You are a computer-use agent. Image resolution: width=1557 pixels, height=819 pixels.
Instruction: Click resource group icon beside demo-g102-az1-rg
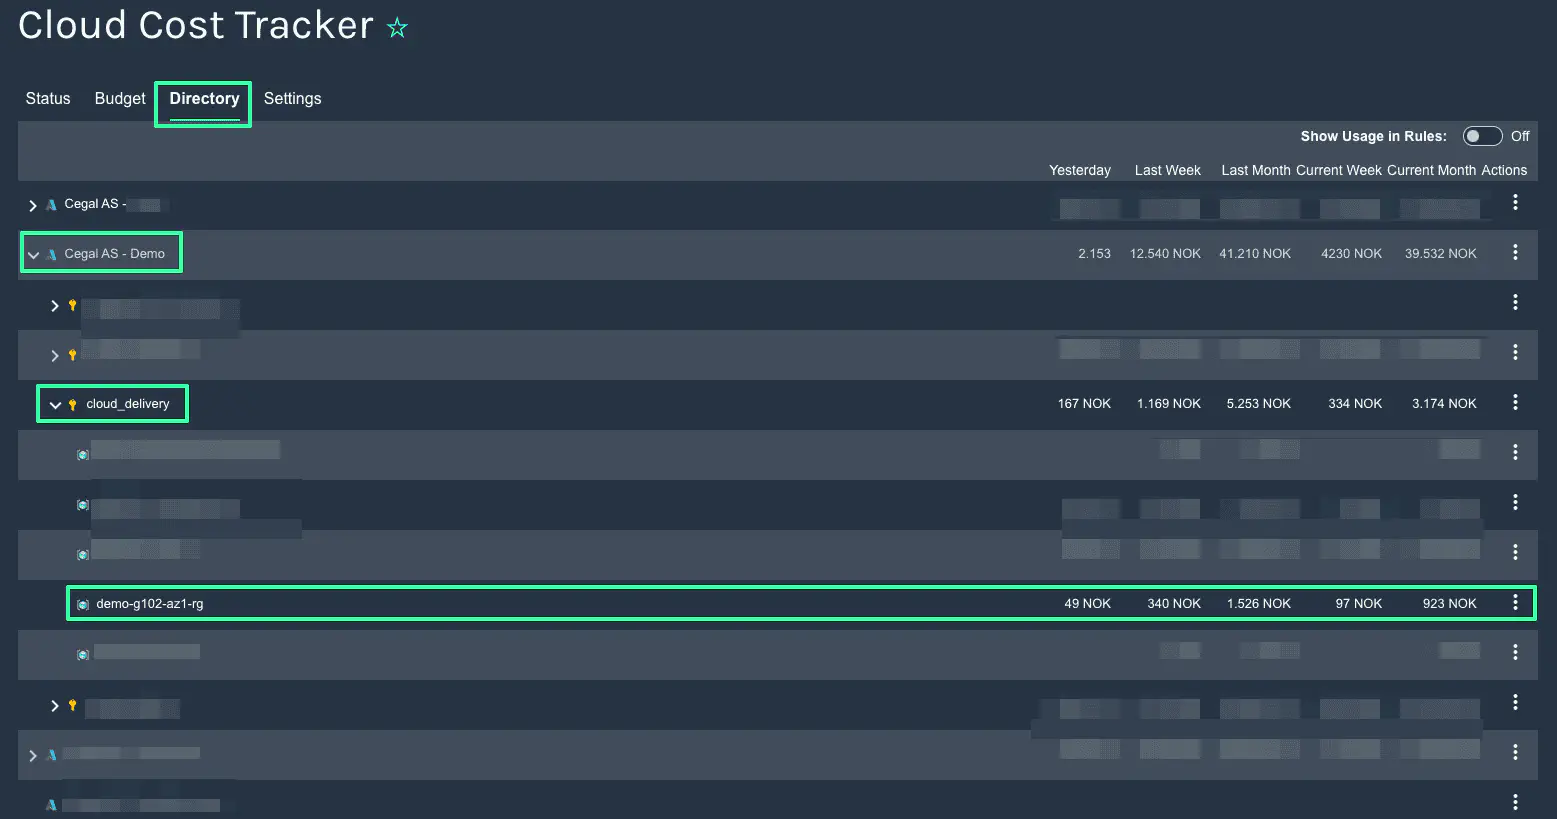83,604
